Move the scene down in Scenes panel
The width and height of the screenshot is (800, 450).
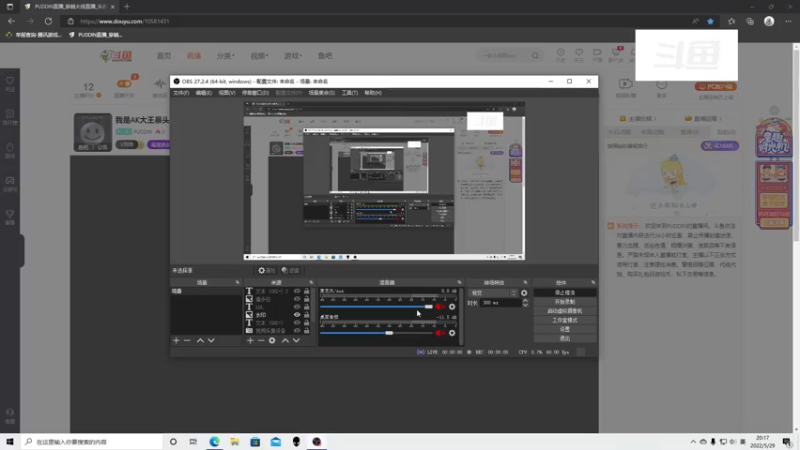(x=211, y=340)
